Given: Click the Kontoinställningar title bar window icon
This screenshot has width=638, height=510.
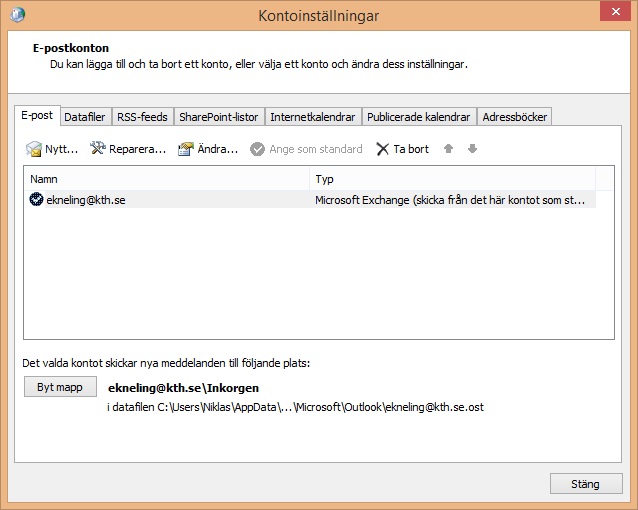Looking at the screenshot, I should pos(17,15).
